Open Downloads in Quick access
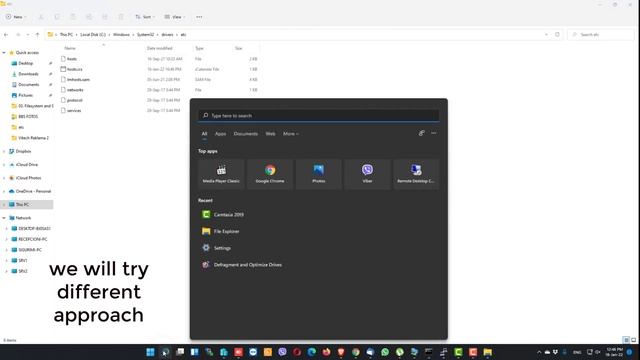640x360 pixels. pyautogui.click(x=28, y=74)
